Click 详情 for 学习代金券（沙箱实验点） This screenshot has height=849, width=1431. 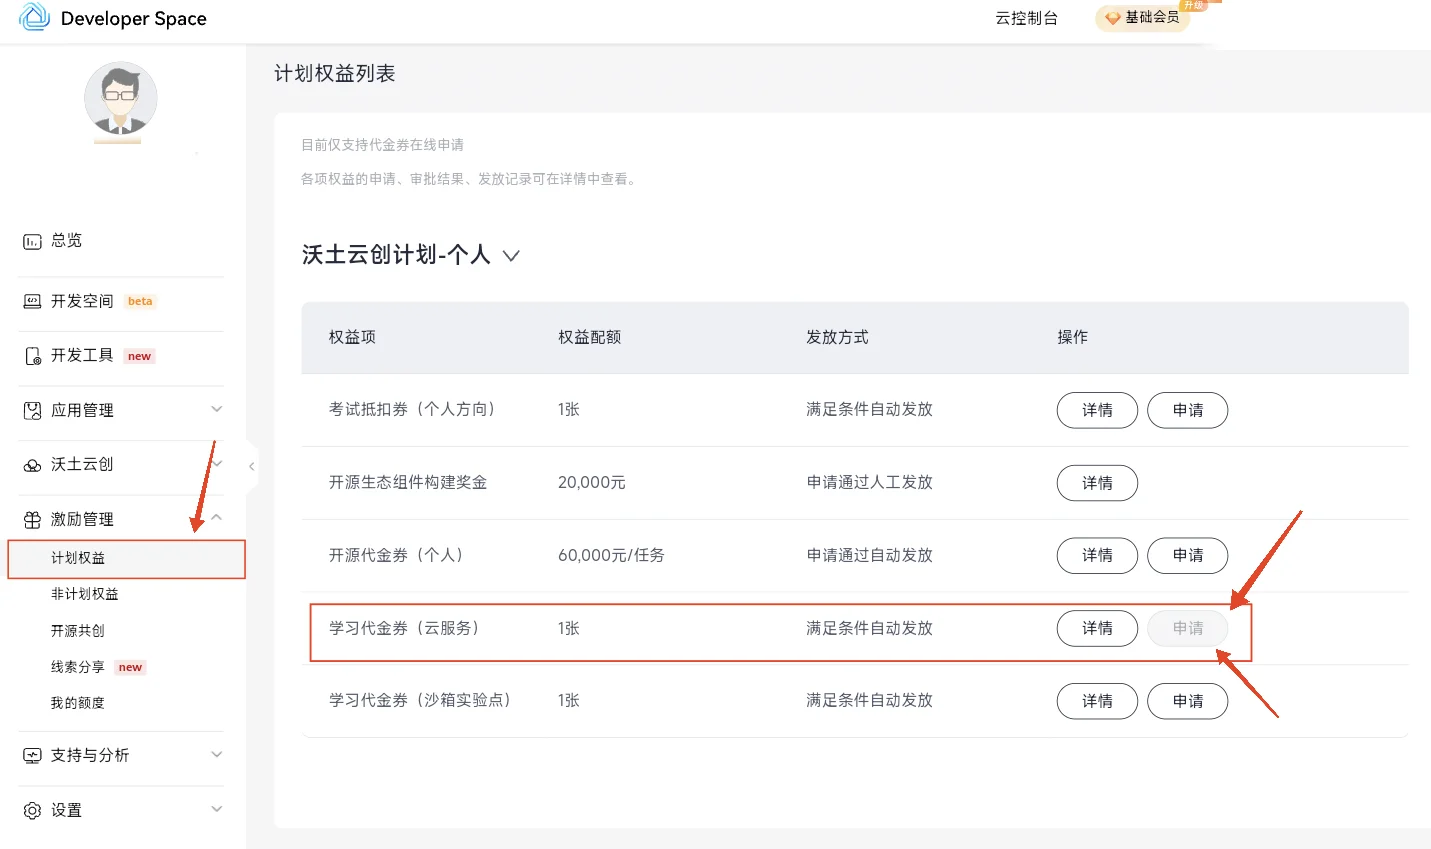tap(1097, 701)
